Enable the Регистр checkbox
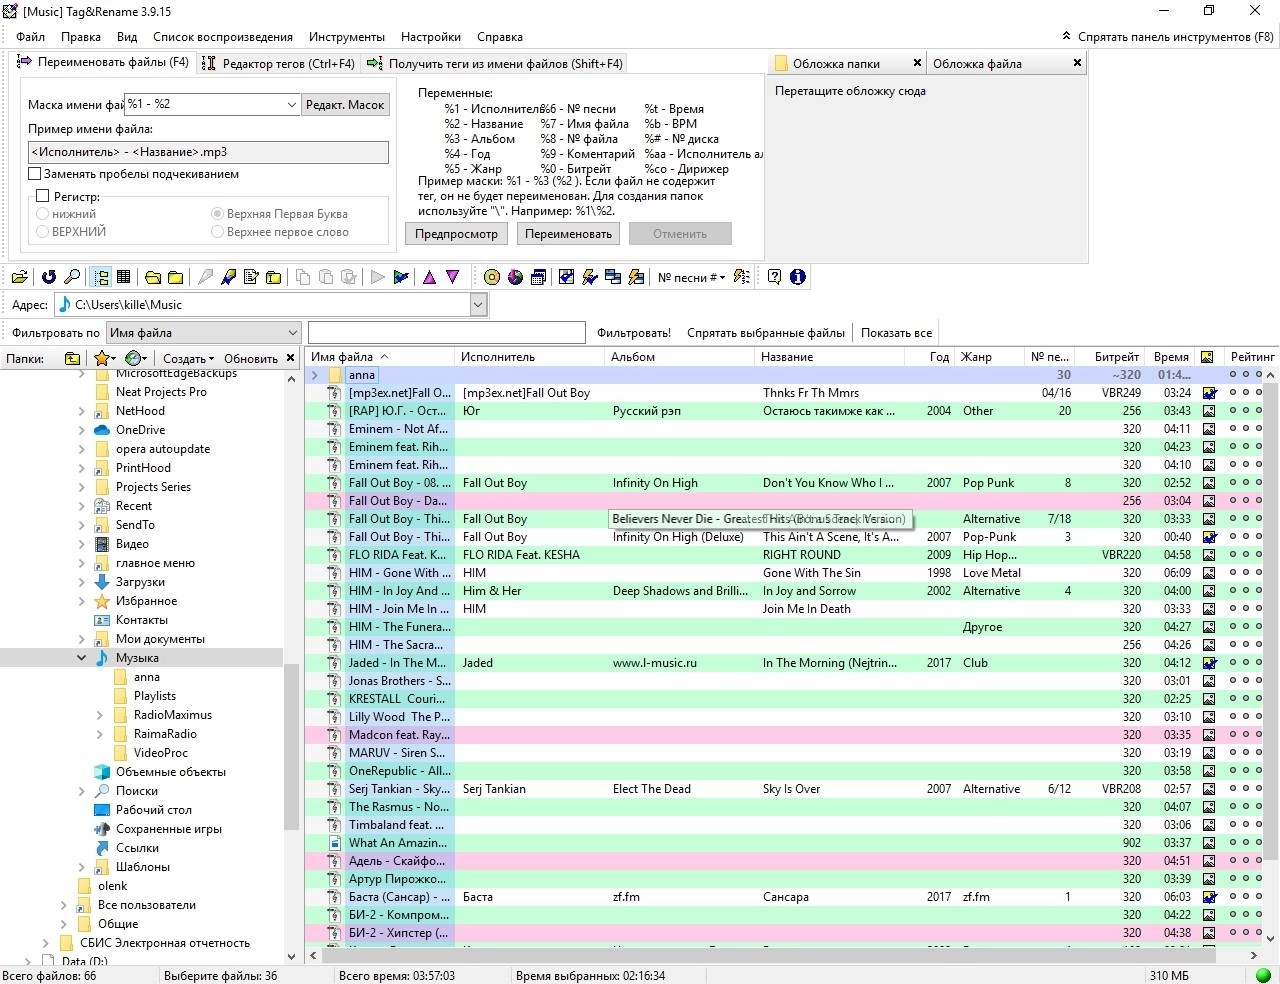The width and height of the screenshot is (1280, 984). pyautogui.click(x=43, y=196)
